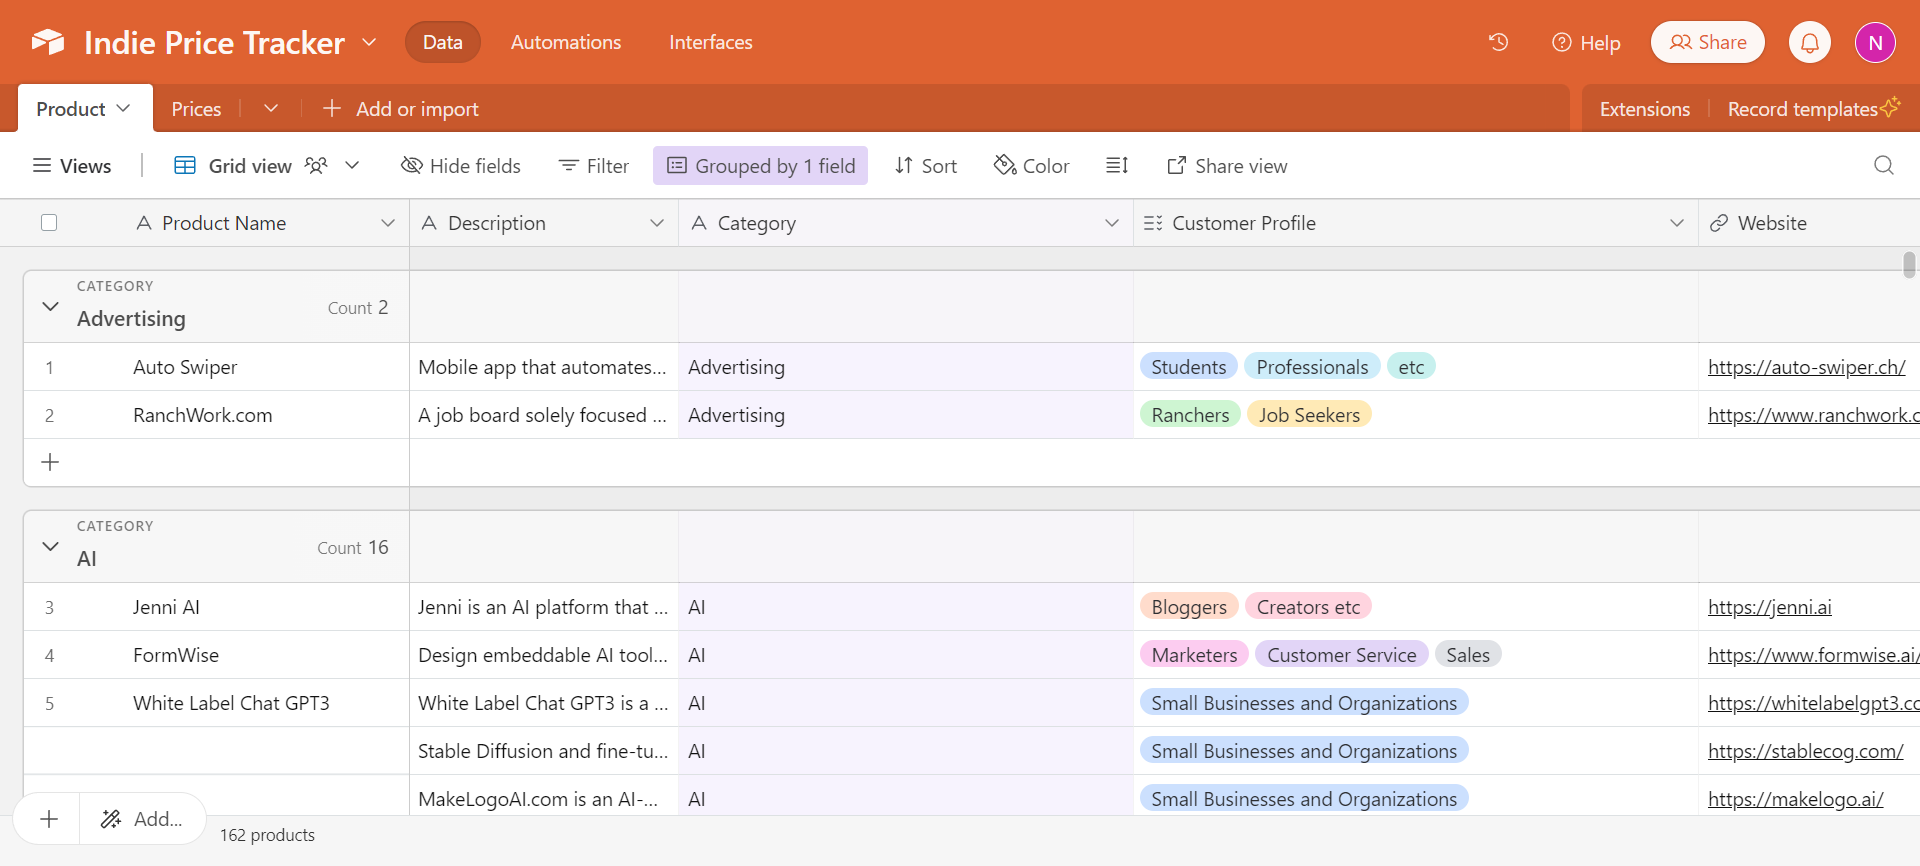The image size is (1920, 866).
Task: Open the notifications bell icon
Action: click(x=1810, y=42)
